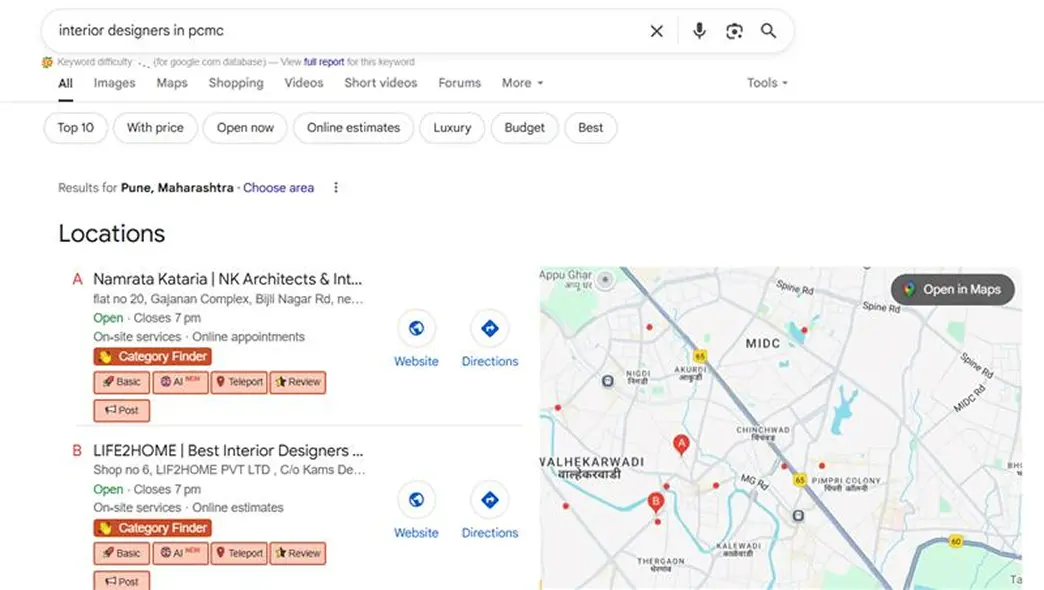Click the extension icon beside Keyword difficulty
1044x590 pixels.
click(x=47, y=62)
